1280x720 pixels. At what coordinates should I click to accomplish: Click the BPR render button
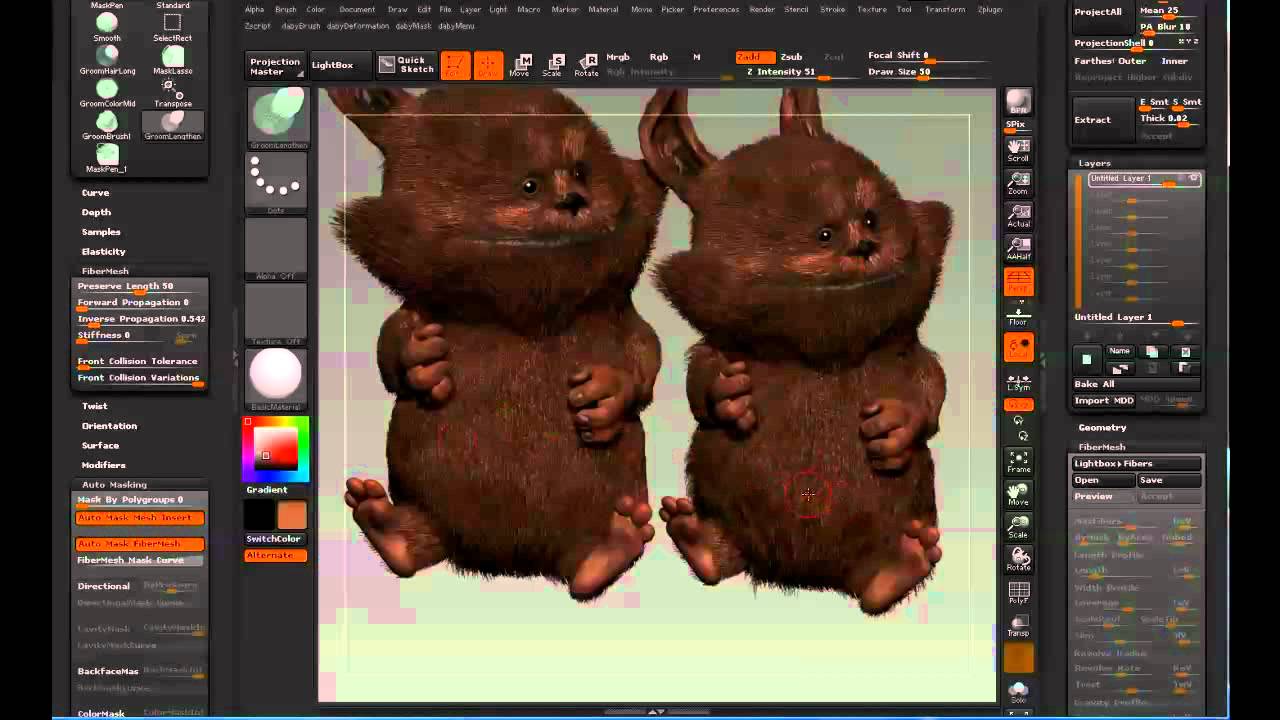tap(1018, 102)
